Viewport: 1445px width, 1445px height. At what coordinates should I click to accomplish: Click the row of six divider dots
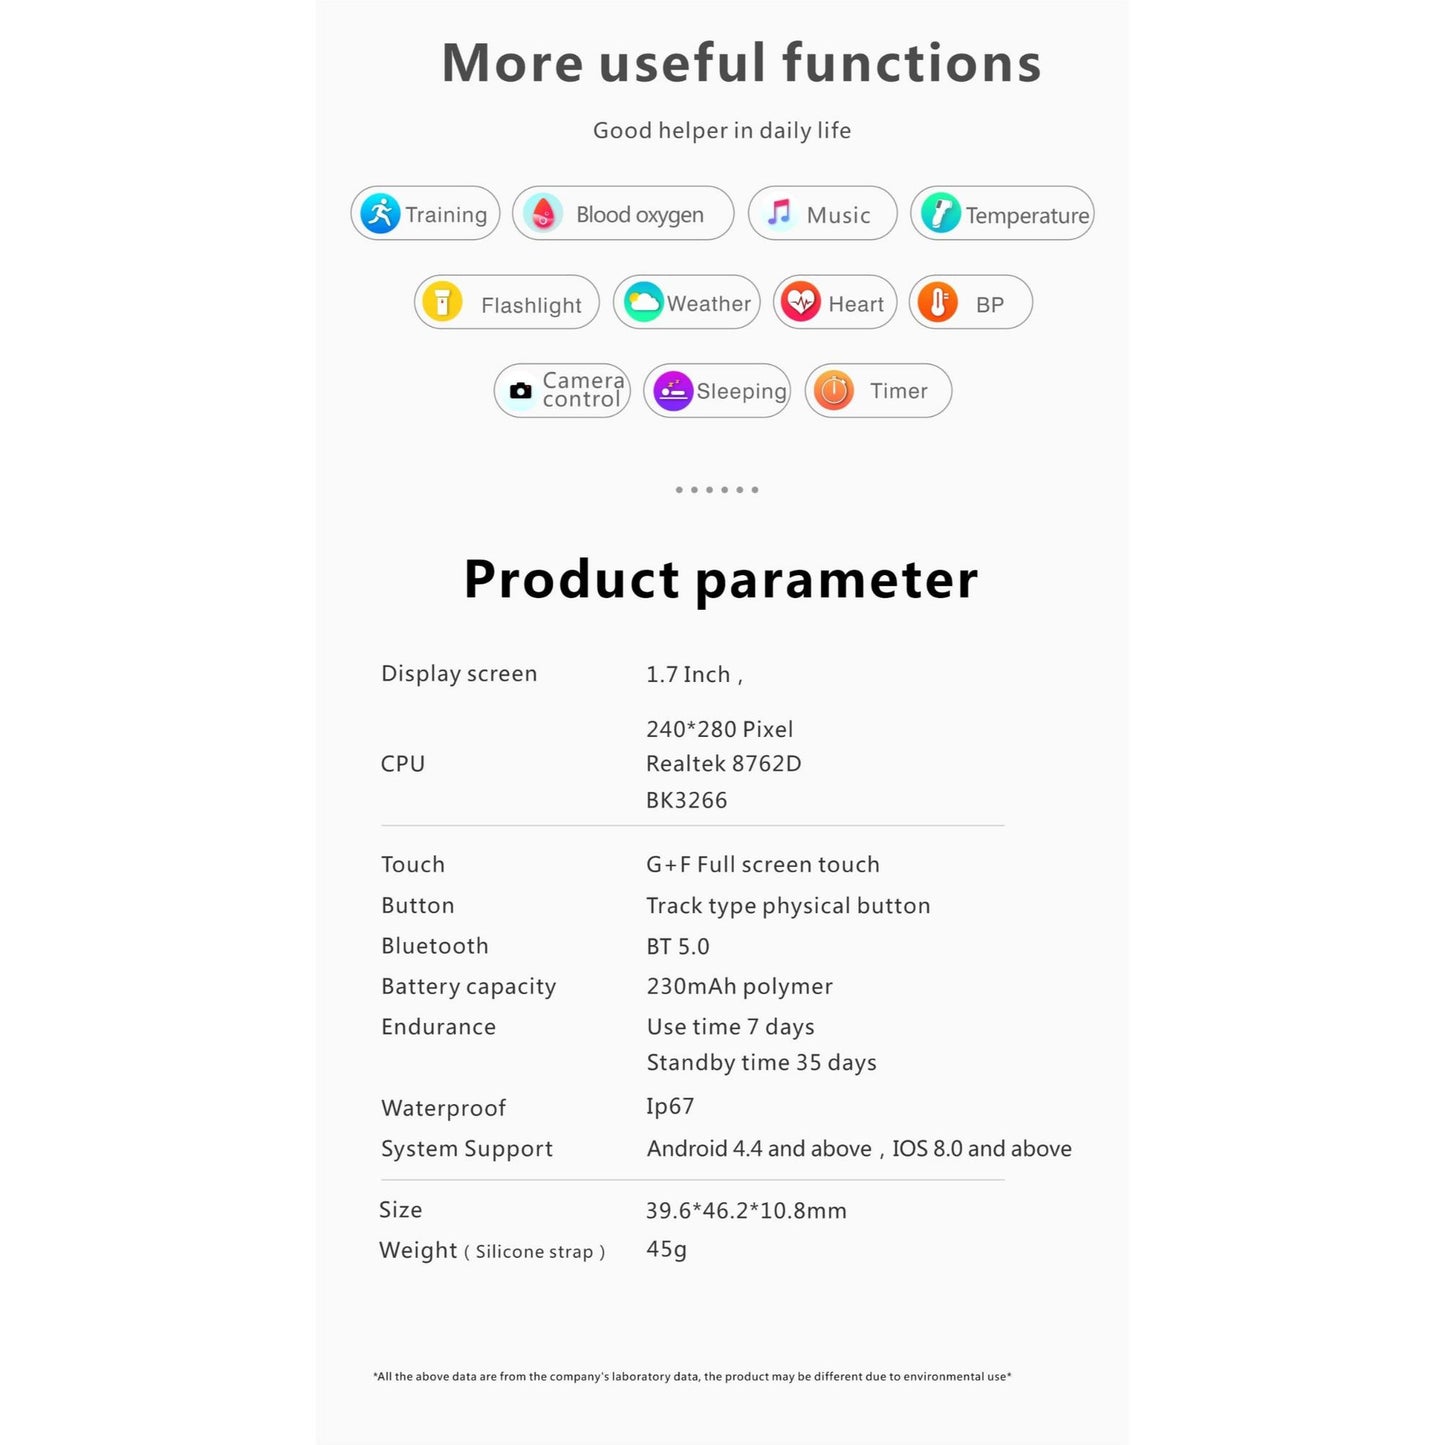pyautogui.click(x=717, y=490)
